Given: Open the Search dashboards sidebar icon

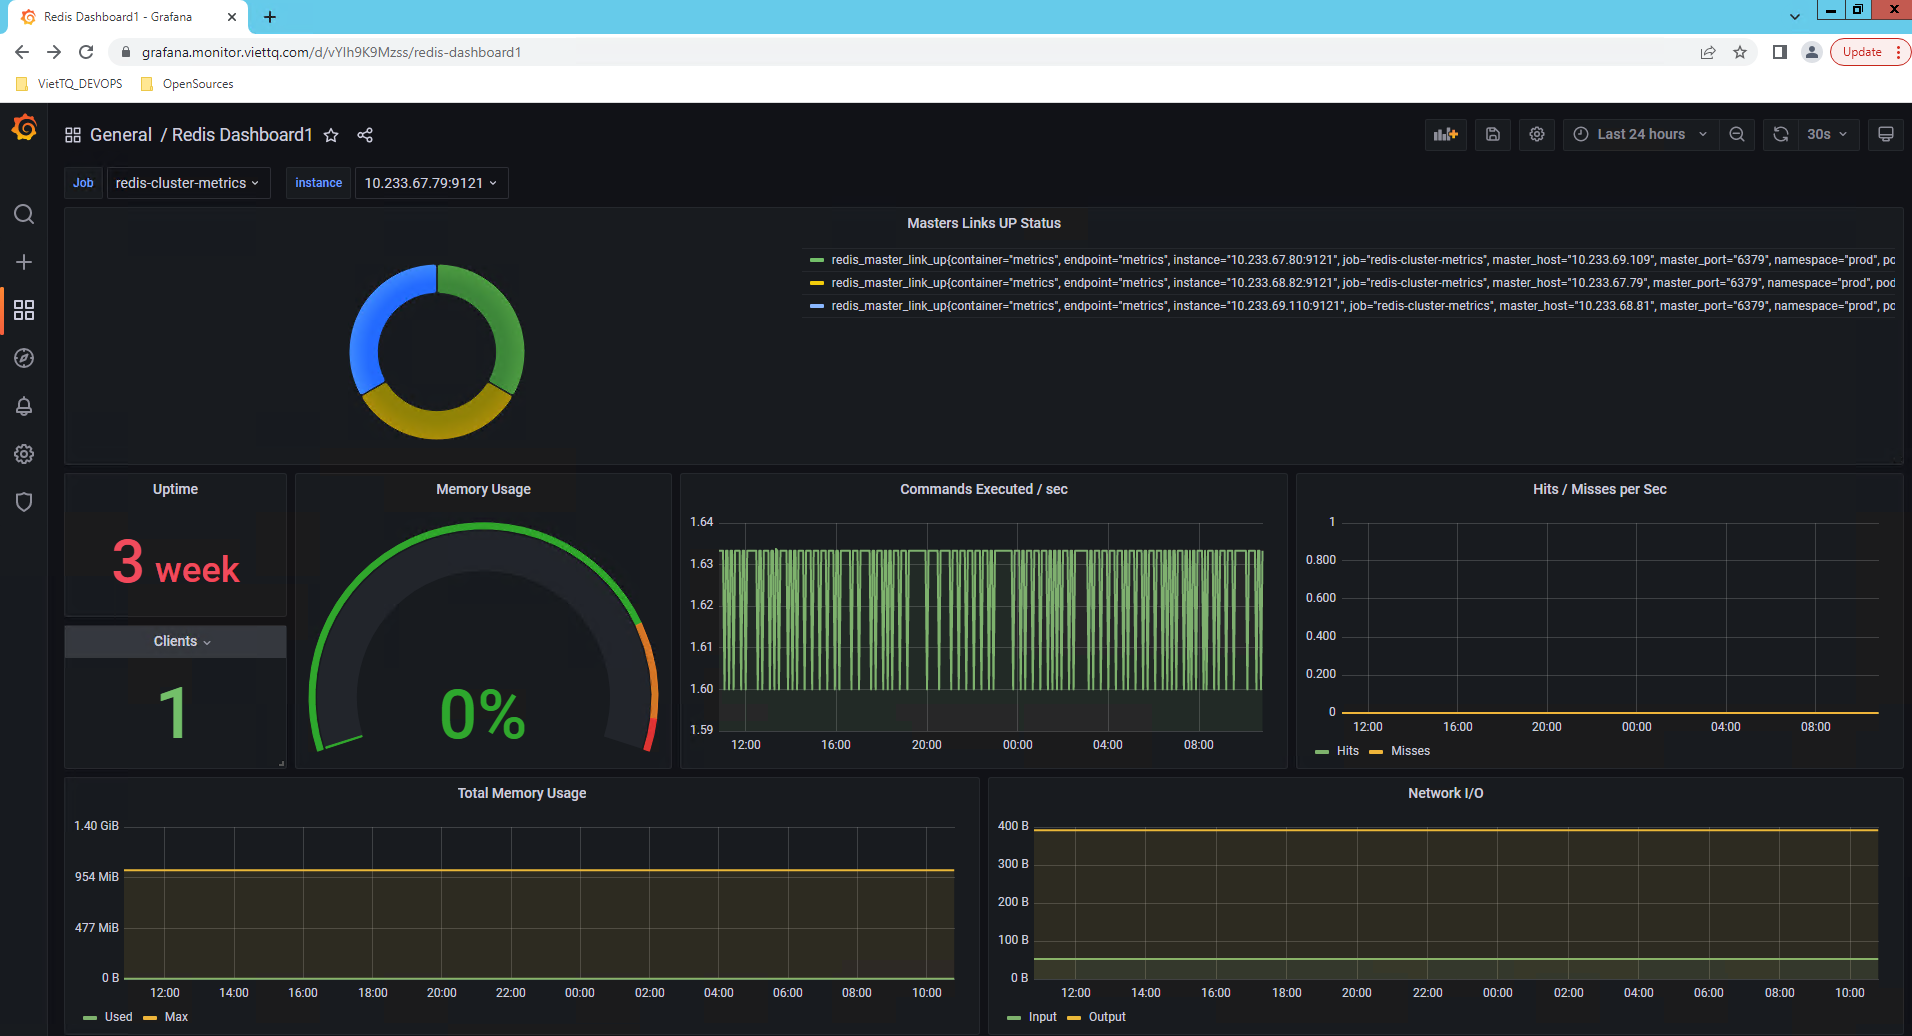Looking at the screenshot, I should (x=24, y=214).
